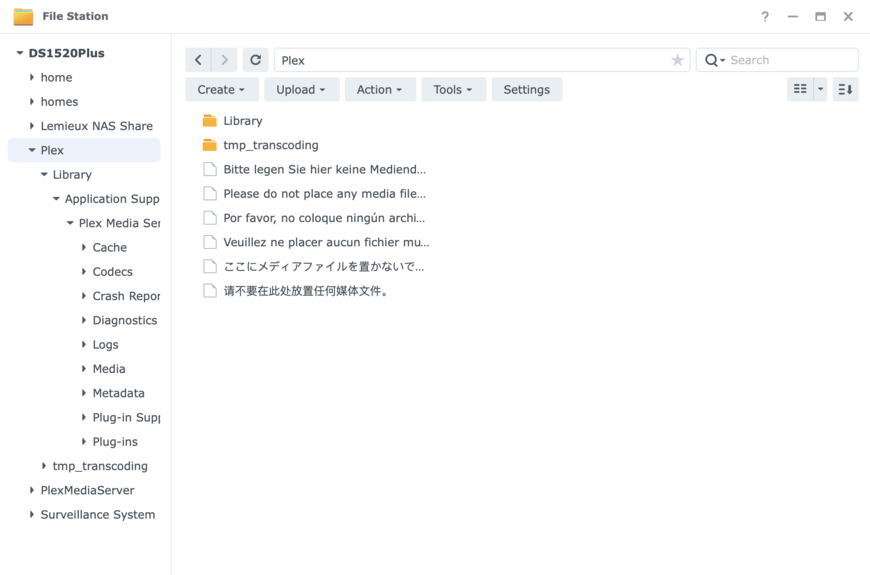Click the File Station folder app icon

pyautogui.click(x=23, y=17)
